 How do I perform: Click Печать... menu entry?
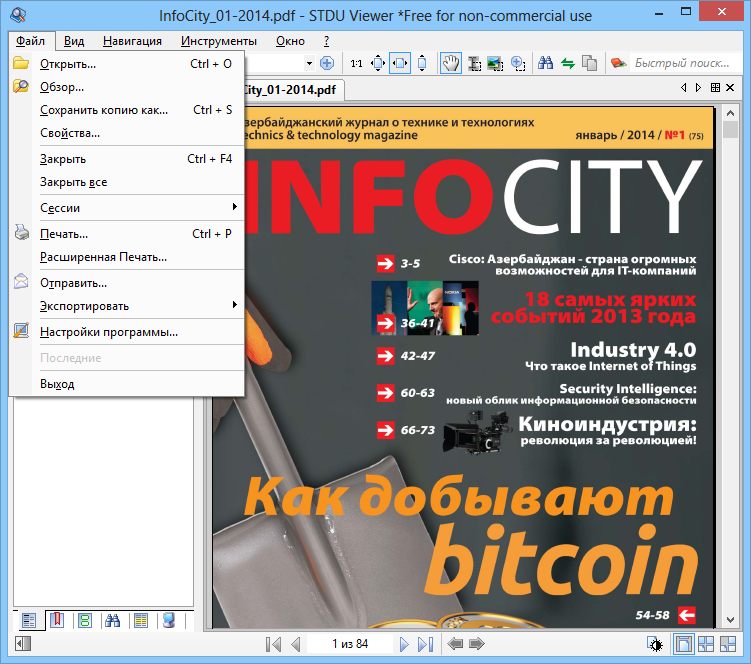[126, 233]
